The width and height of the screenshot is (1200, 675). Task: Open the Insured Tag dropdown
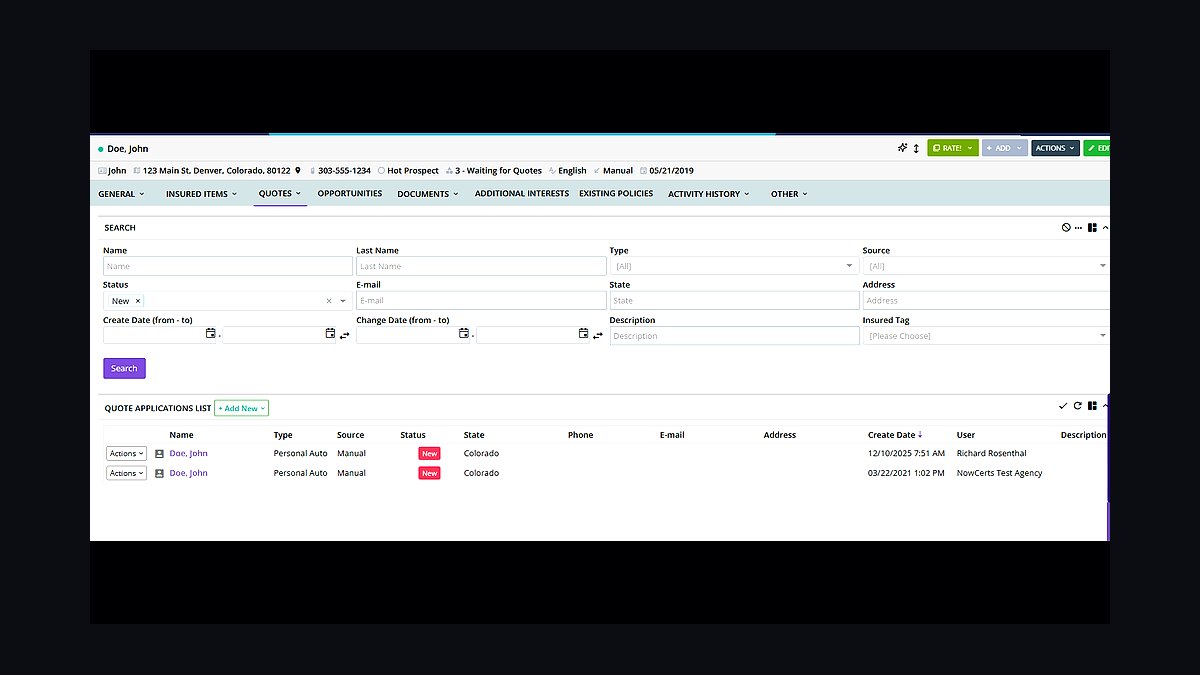(x=986, y=336)
